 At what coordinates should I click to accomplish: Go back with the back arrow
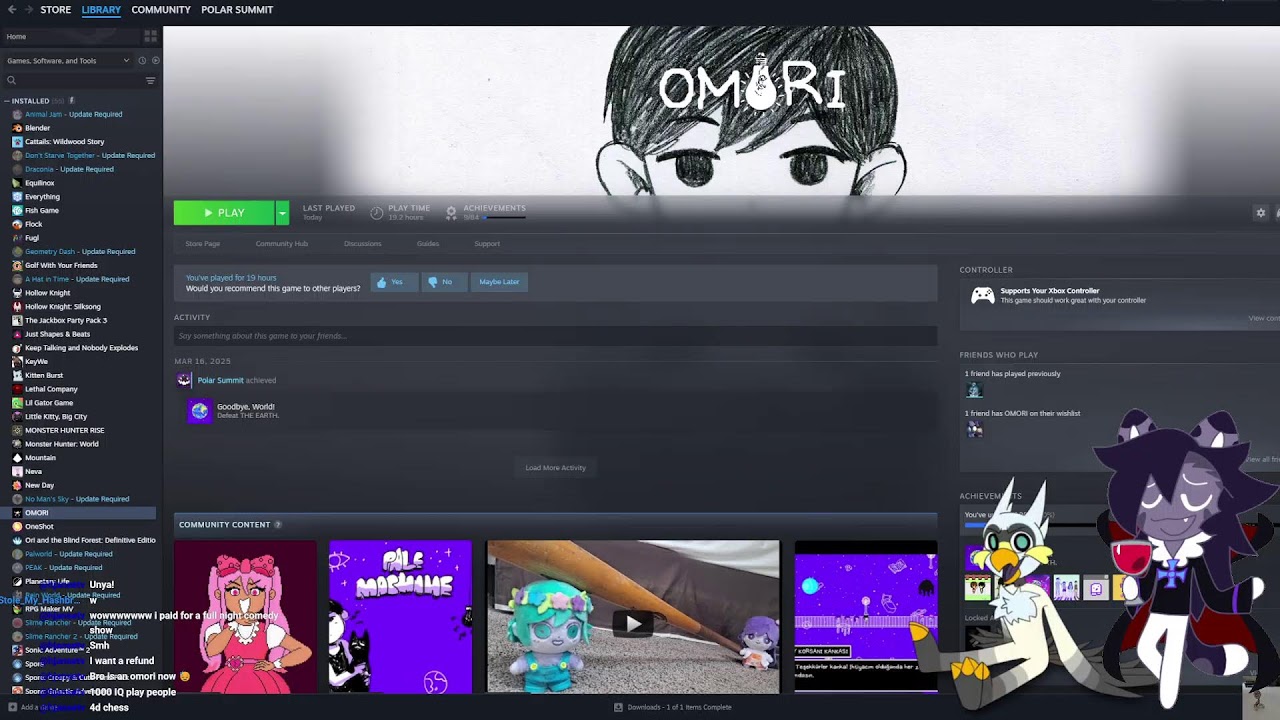click(12, 9)
